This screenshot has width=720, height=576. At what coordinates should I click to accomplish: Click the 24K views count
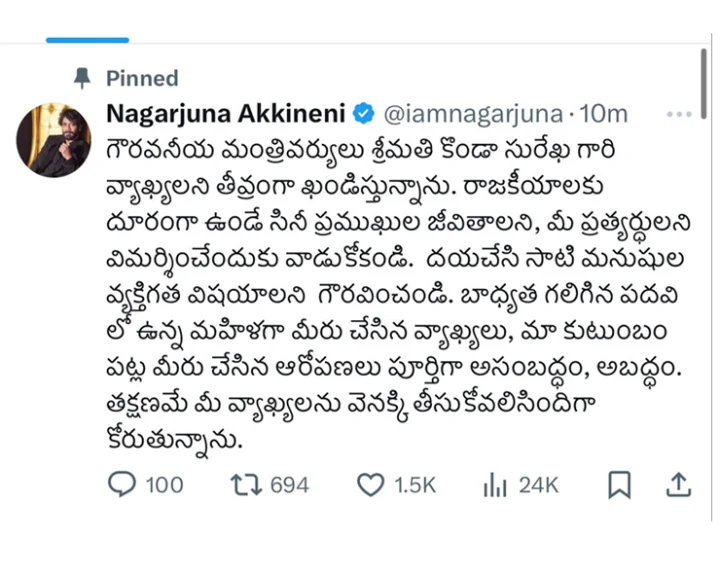[538, 485]
